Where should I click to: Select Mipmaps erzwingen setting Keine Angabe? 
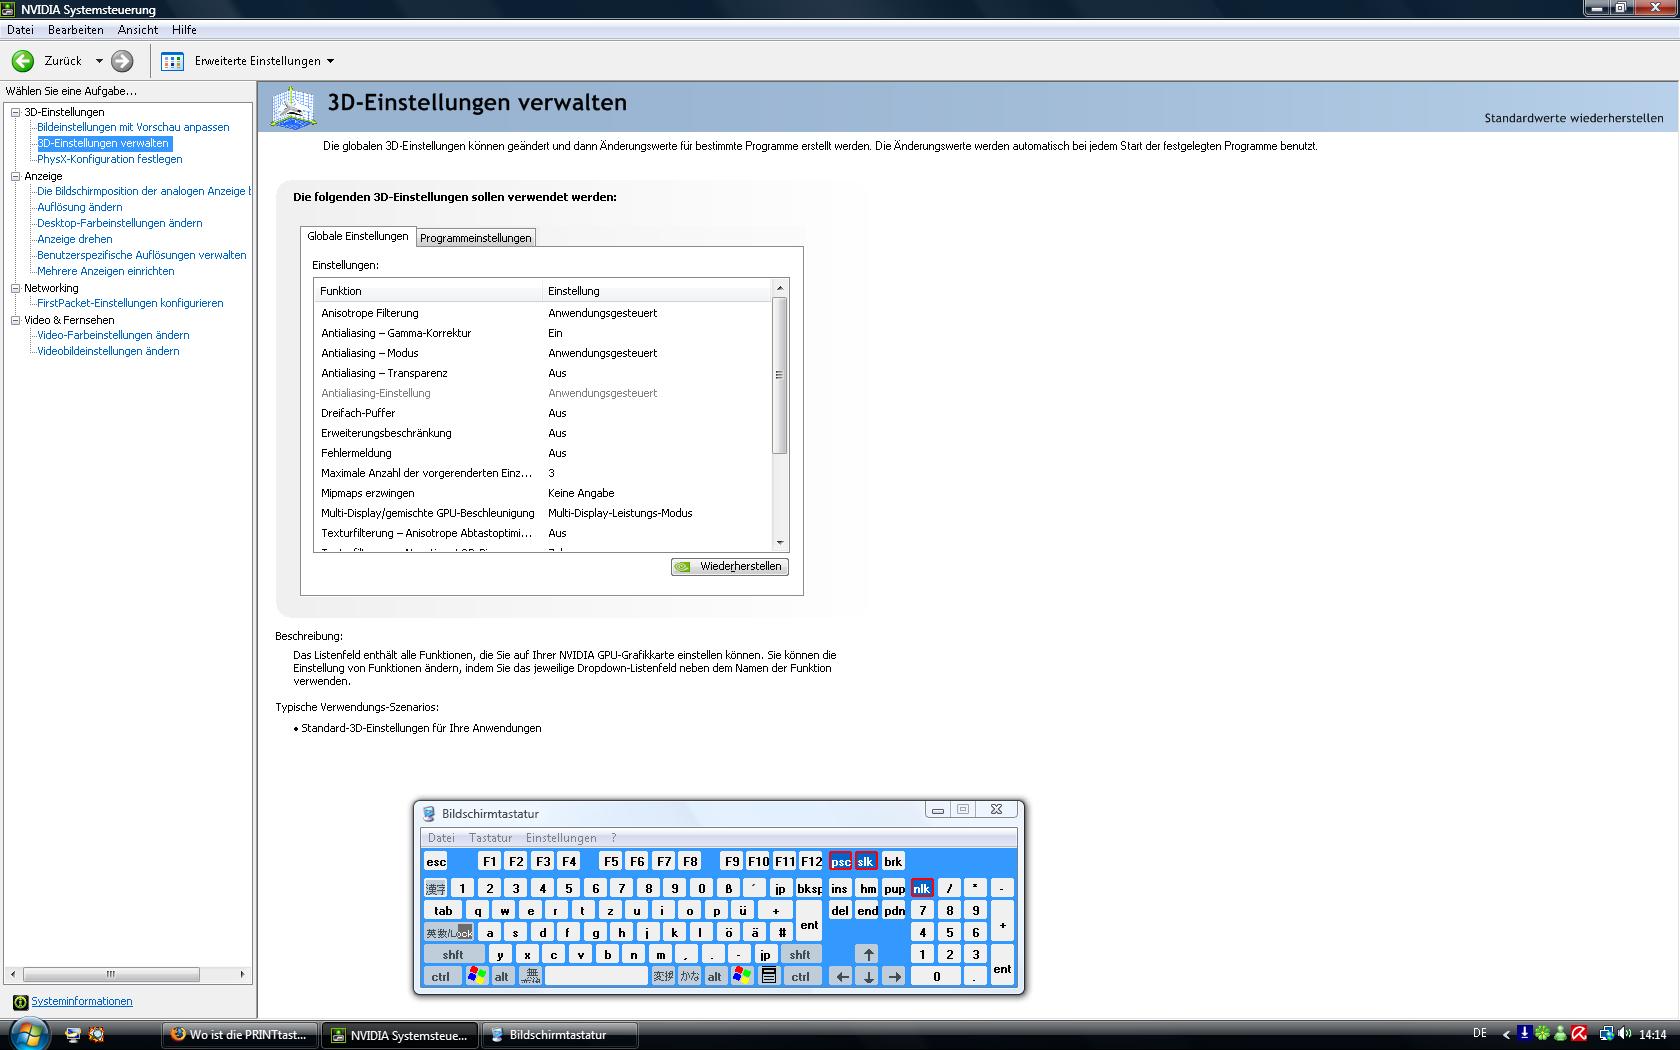tap(581, 493)
